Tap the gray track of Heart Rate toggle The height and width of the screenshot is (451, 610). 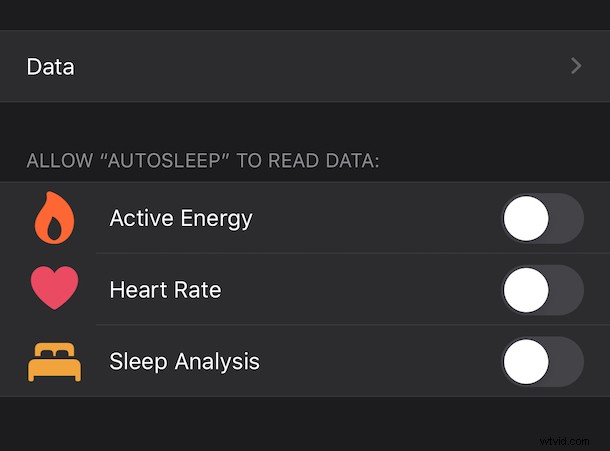click(x=566, y=290)
